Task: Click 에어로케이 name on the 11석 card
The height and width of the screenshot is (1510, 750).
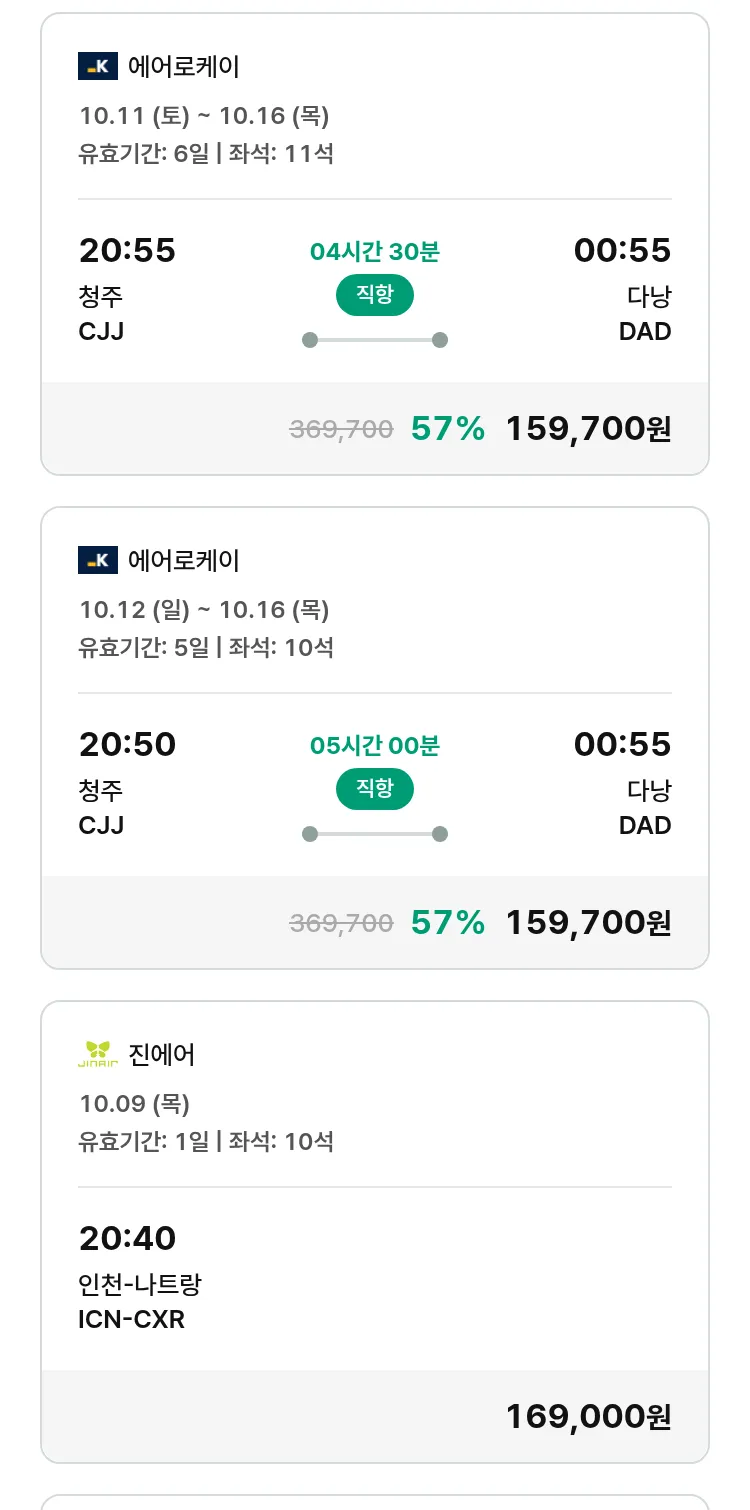Action: tap(184, 67)
